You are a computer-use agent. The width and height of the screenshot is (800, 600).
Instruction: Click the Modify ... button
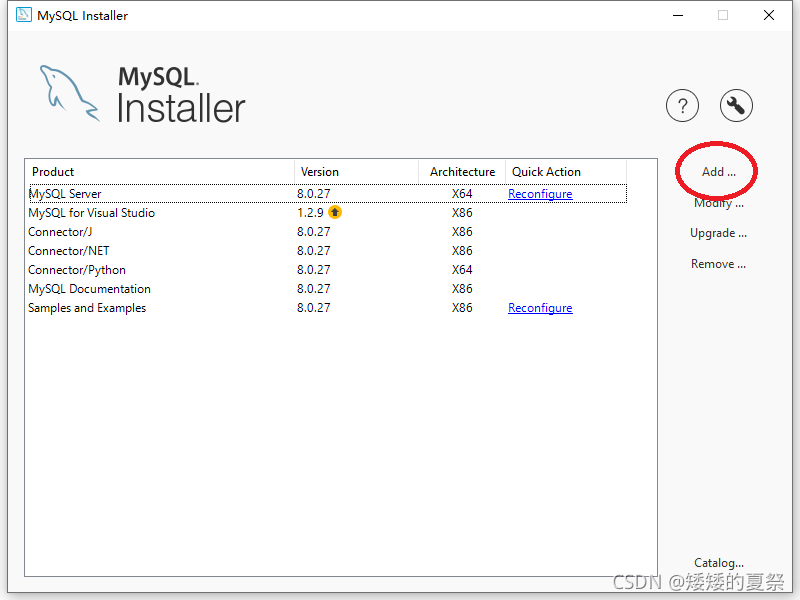tap(718, 203)
